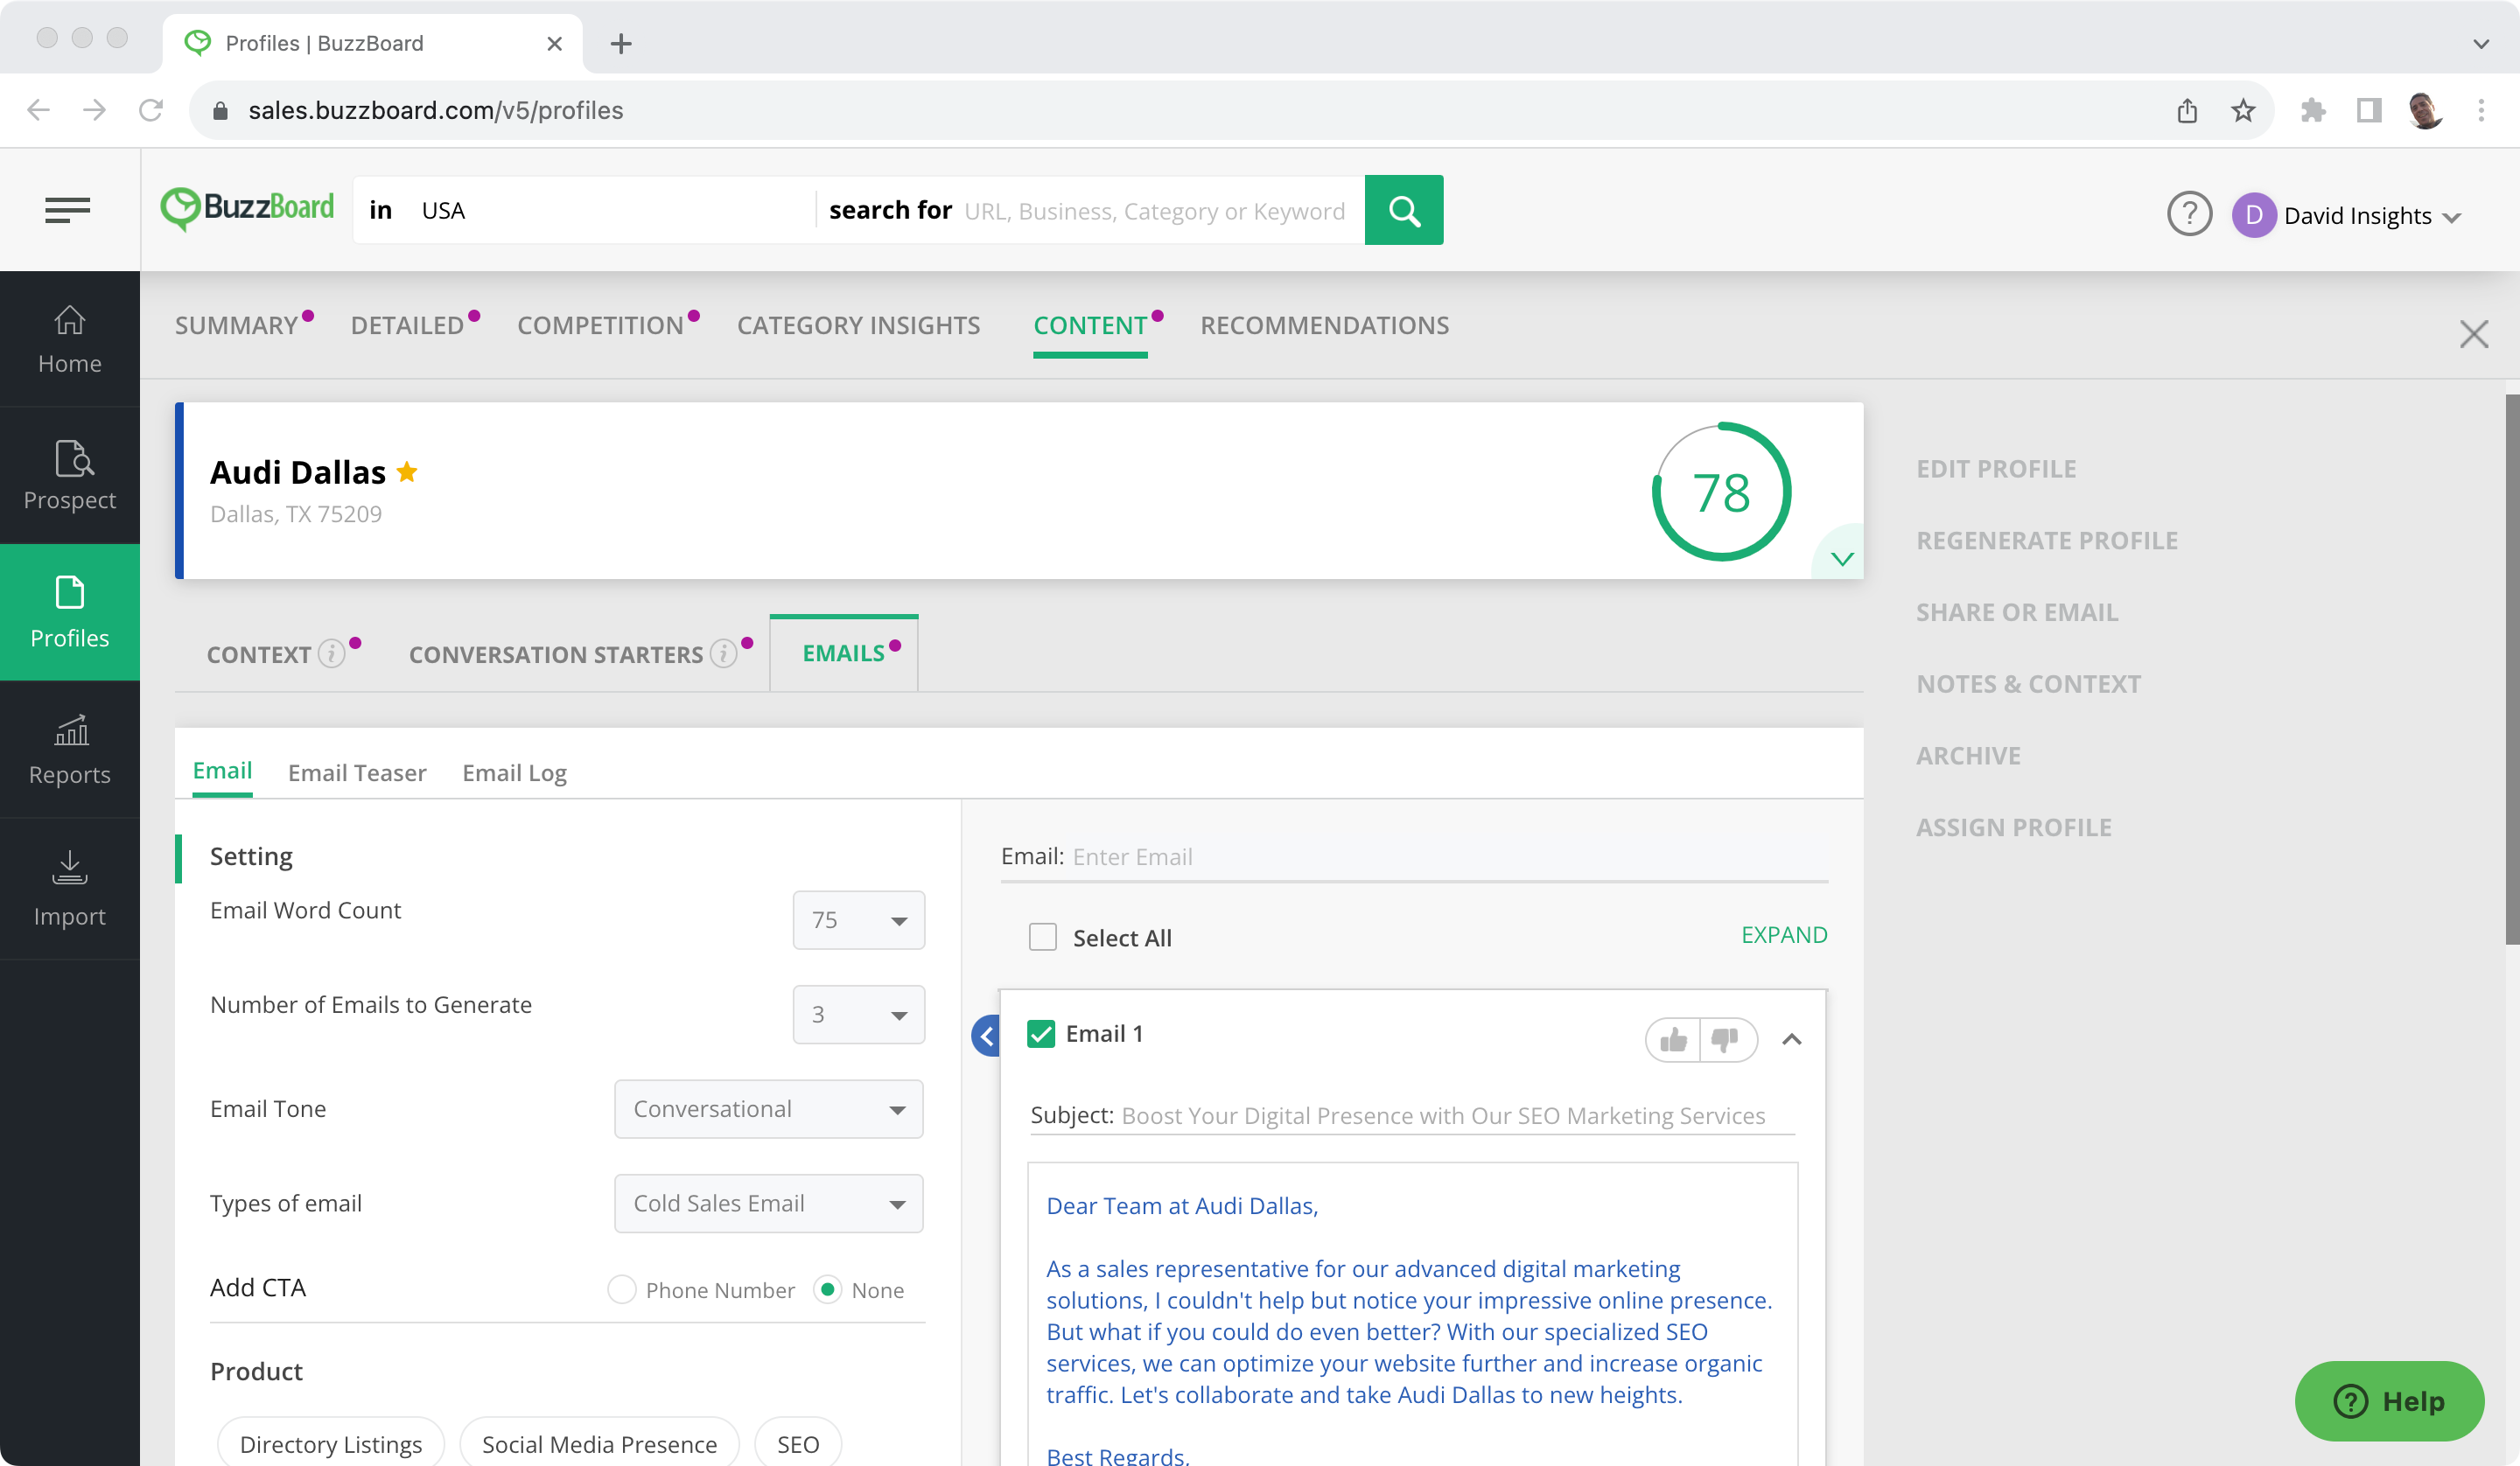Open browser tab list chevron

[2481, 43]
